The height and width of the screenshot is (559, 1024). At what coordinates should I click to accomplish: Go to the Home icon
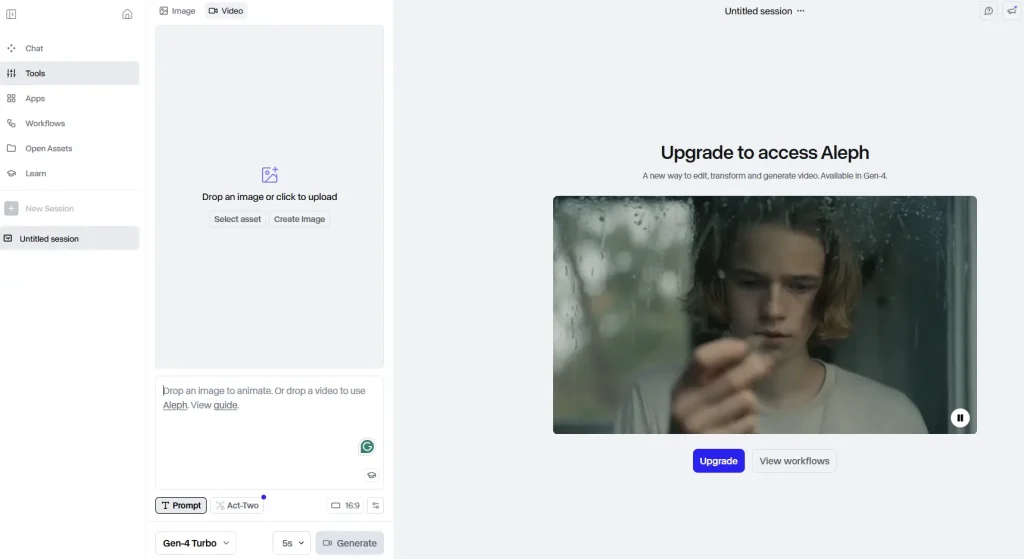click(x=127, y=14)
